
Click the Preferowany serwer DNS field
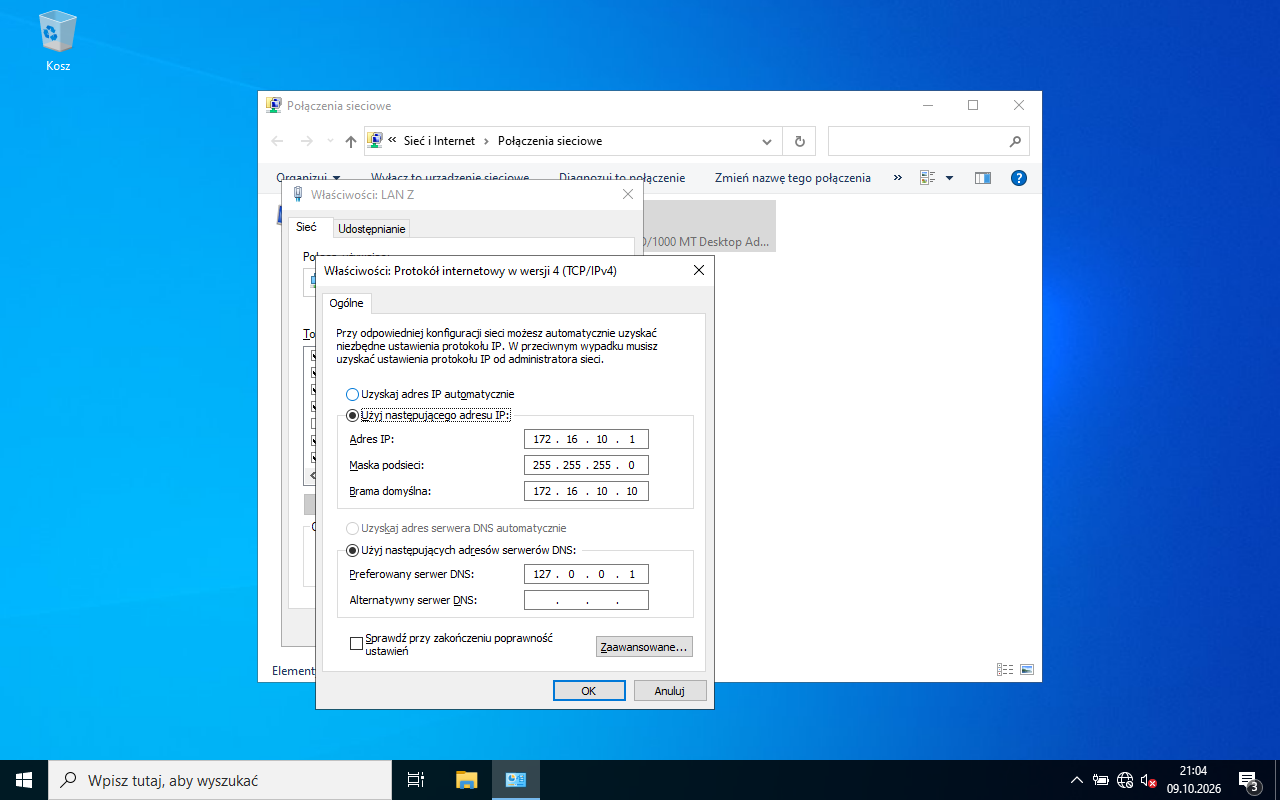point(586,574)
